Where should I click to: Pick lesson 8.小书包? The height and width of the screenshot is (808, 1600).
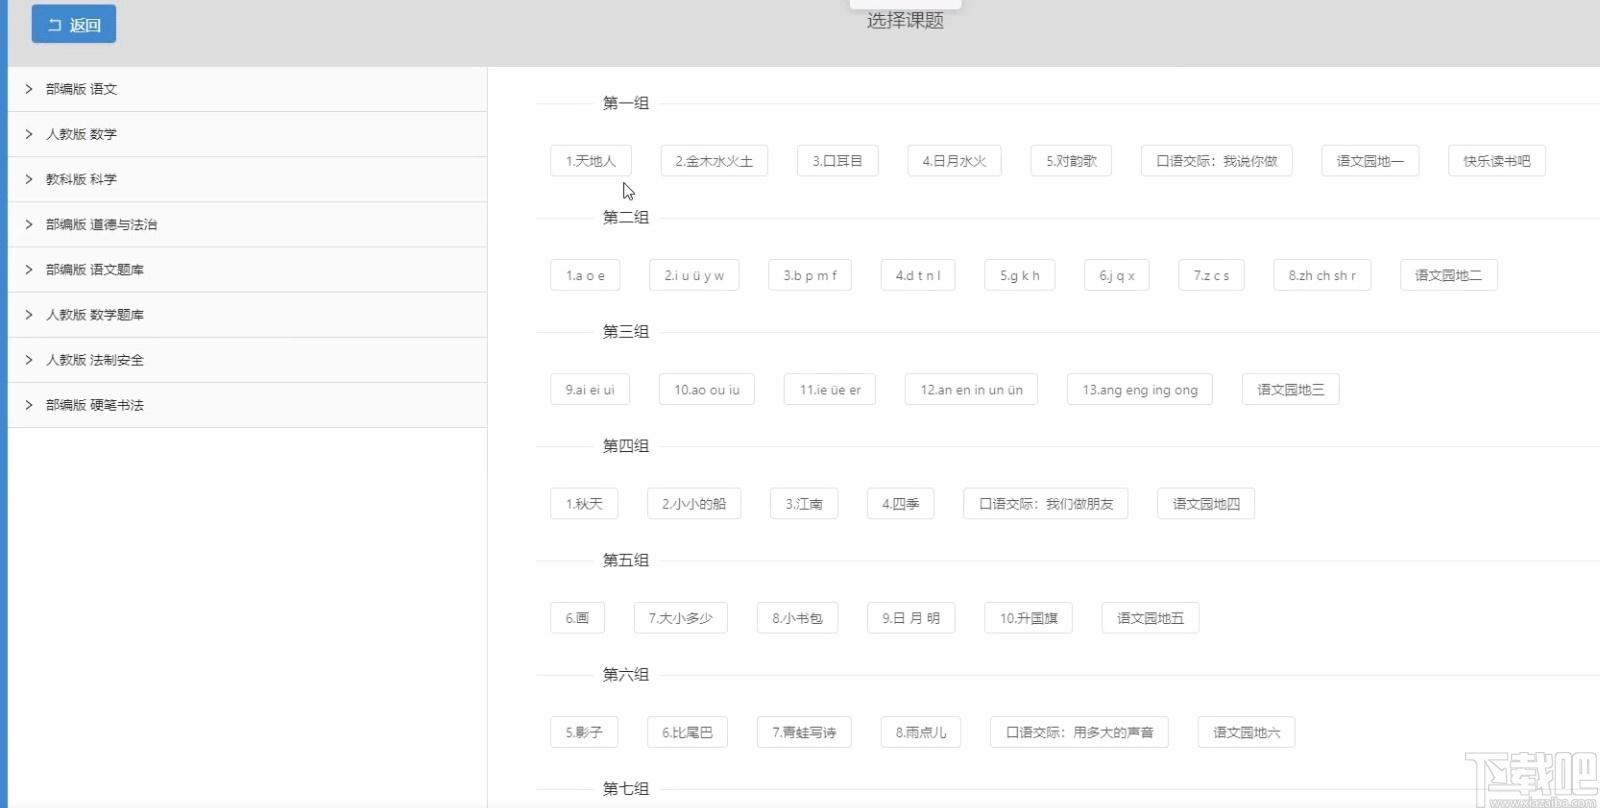[x=797, y=618]
